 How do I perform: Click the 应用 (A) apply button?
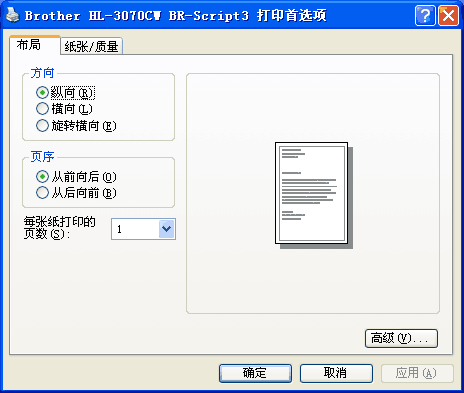point(417,373)
